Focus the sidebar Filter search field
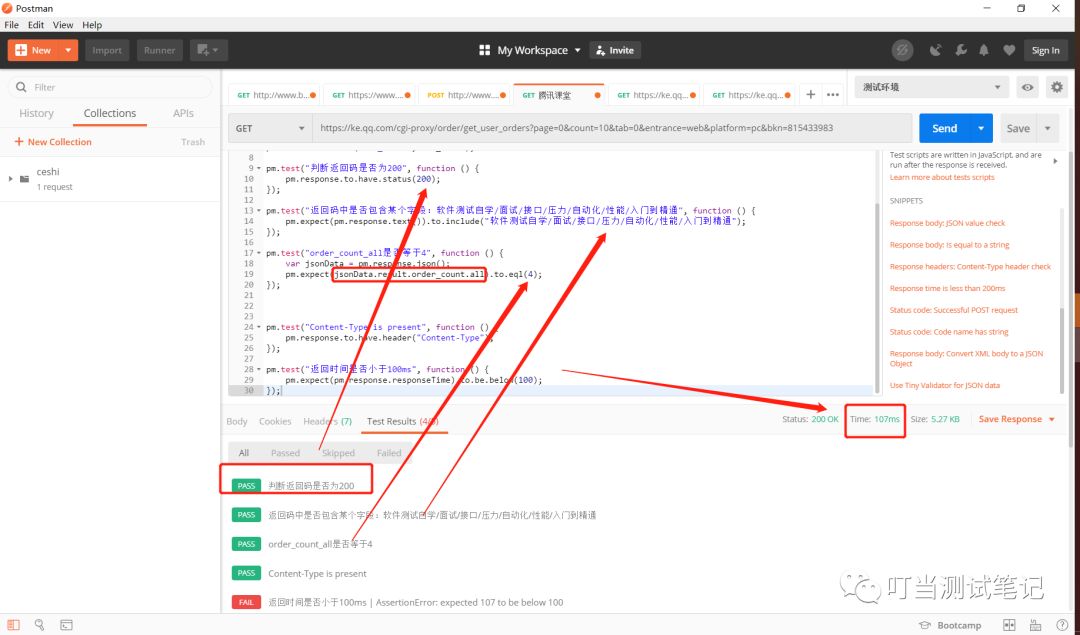 pyautogui.click(x=110, y=87)
